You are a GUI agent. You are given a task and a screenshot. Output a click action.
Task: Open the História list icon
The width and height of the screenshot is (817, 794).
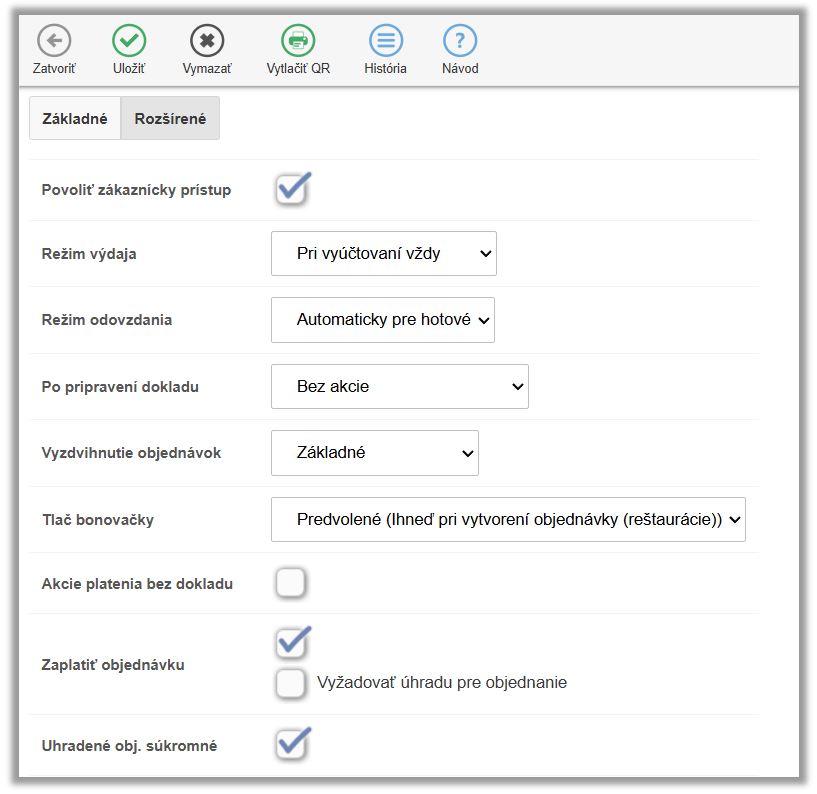click(x=385, y=41)
